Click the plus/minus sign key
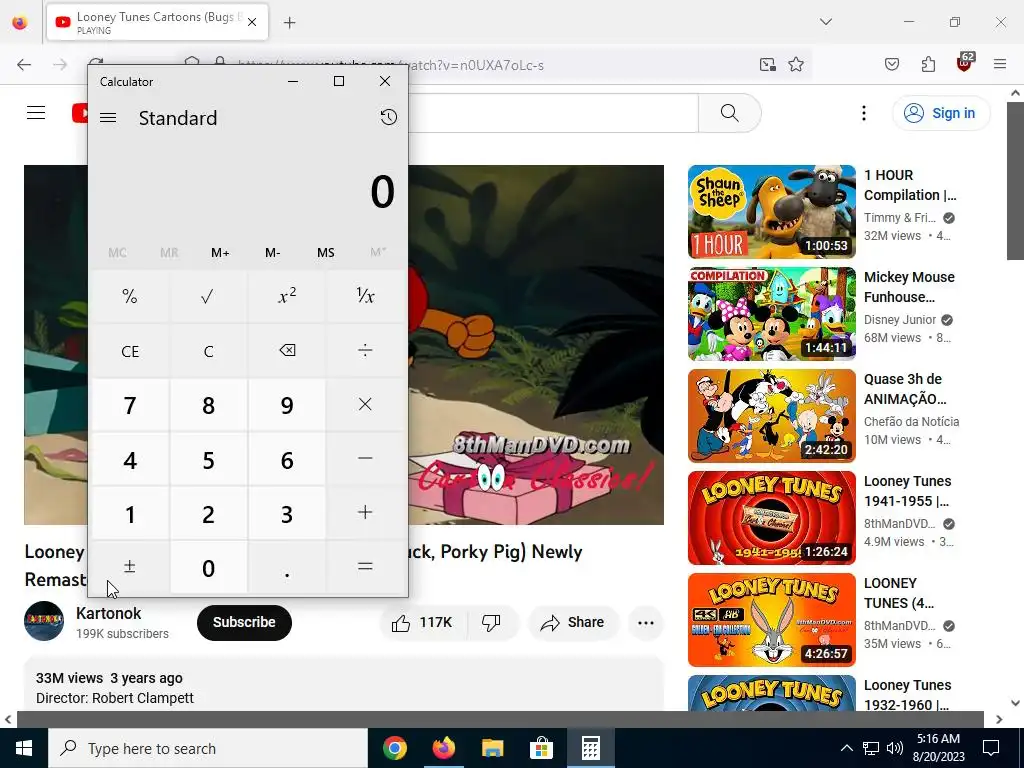Screen dimensions: 1024x768 point(130,567)
